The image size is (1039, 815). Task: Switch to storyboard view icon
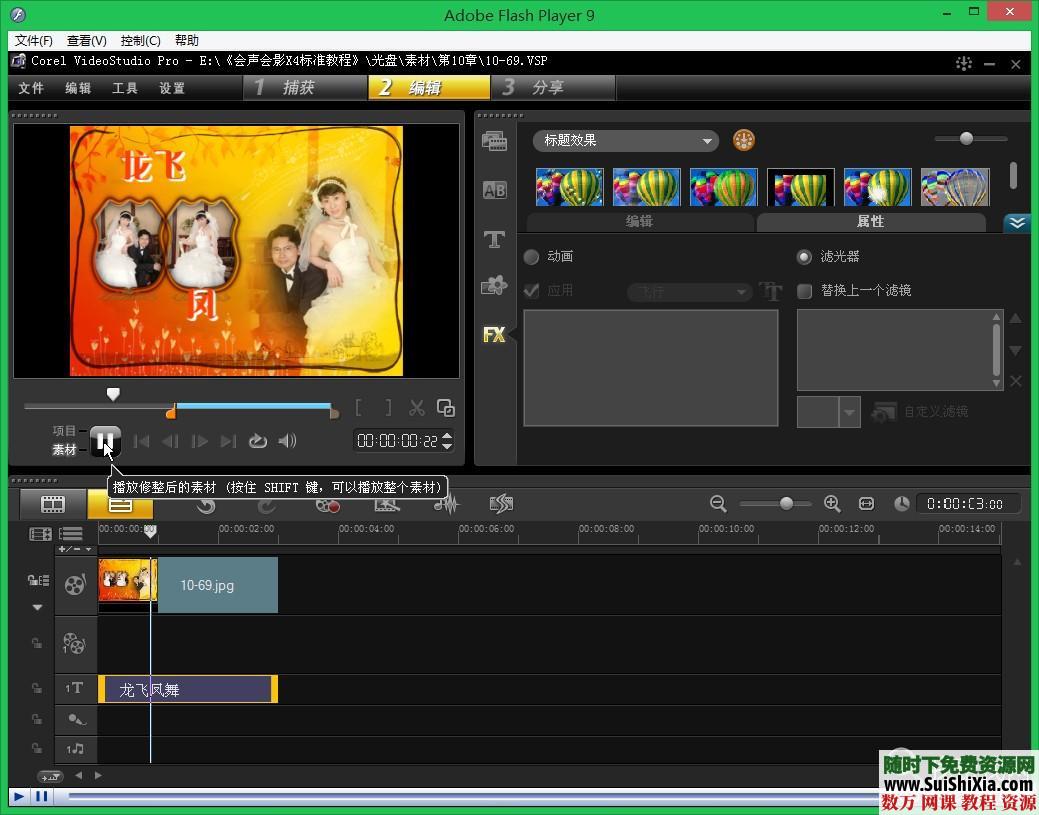coord(52,505)
